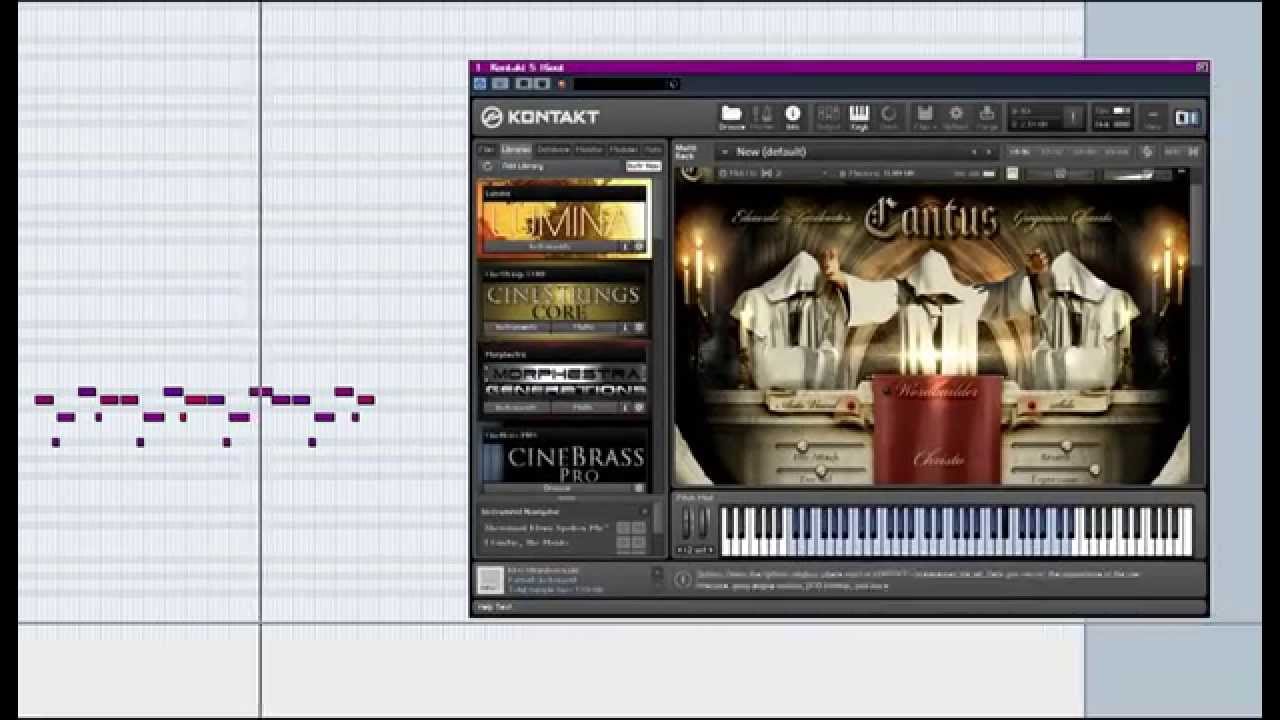Click the info circle icon in status bar

coord(683,579)
